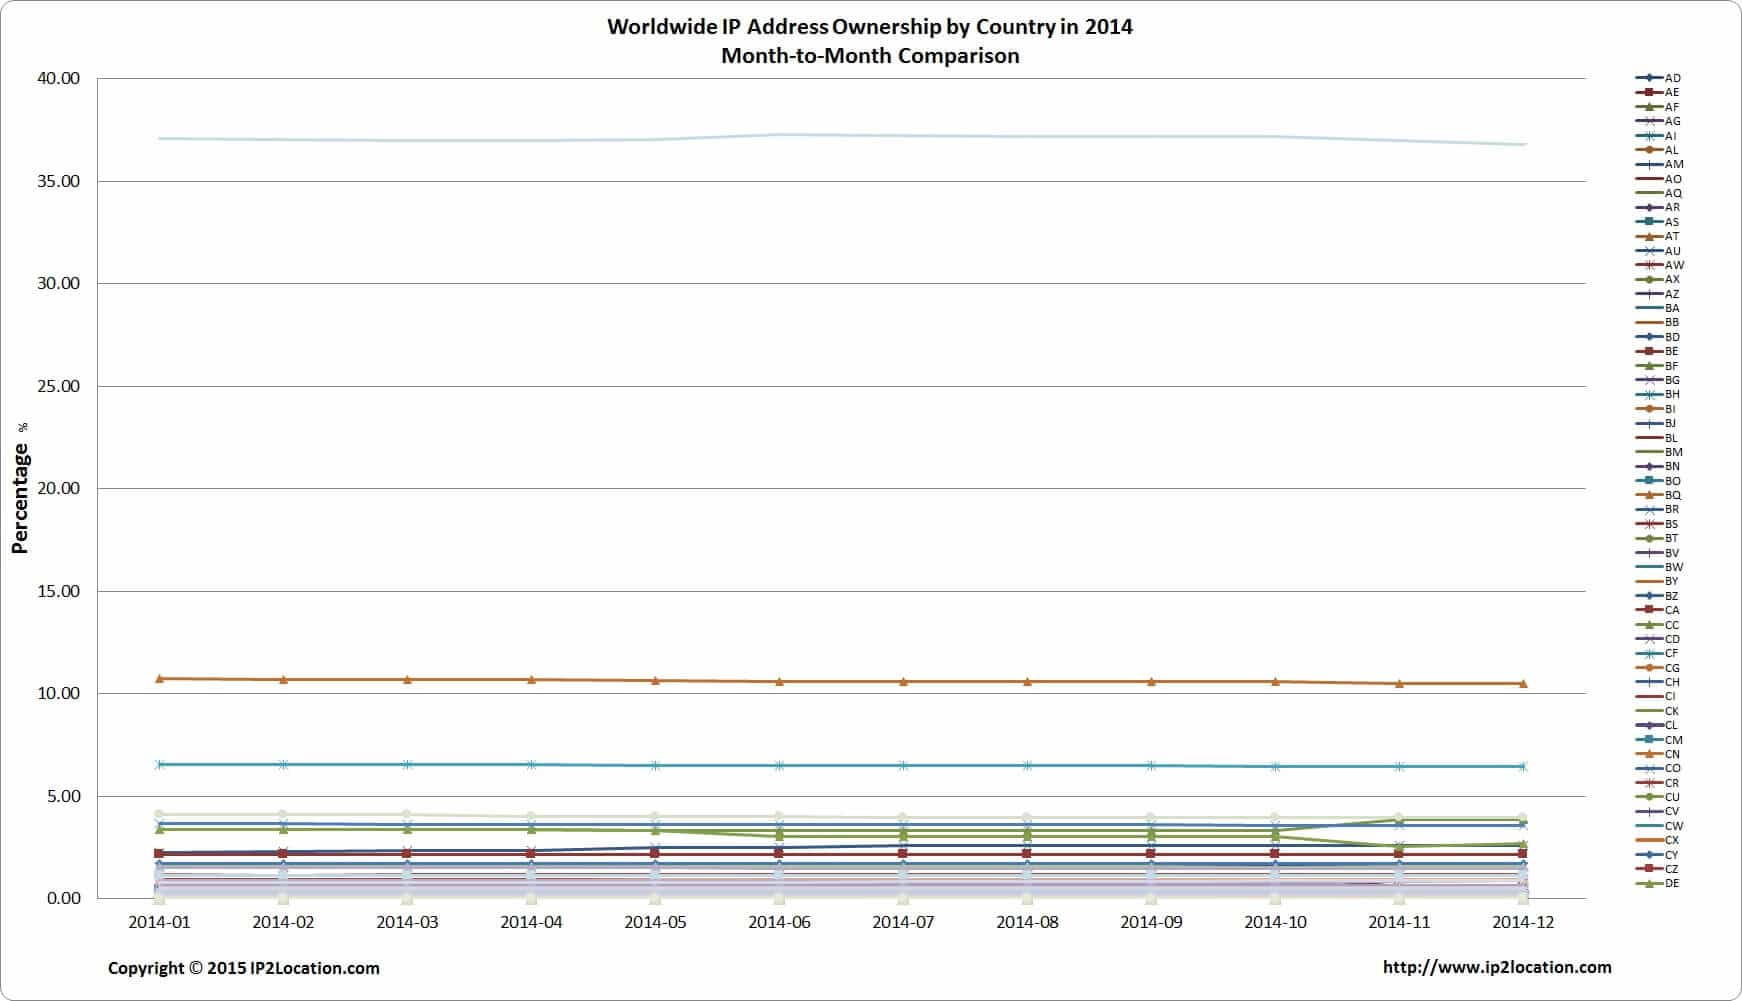Open the www.ip2location.com link
This screenshot has width=1742, height=1001.
tap(1496, 967)
